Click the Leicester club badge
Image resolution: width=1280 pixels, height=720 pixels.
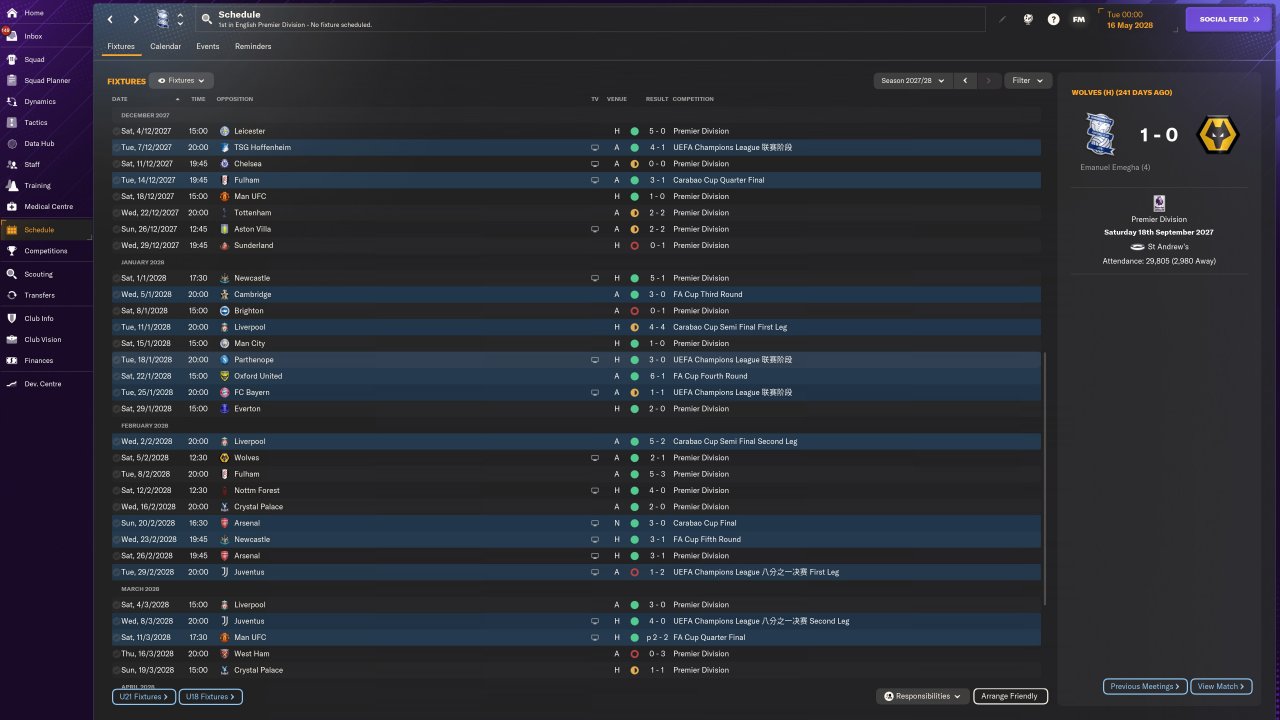coord(224,131)
